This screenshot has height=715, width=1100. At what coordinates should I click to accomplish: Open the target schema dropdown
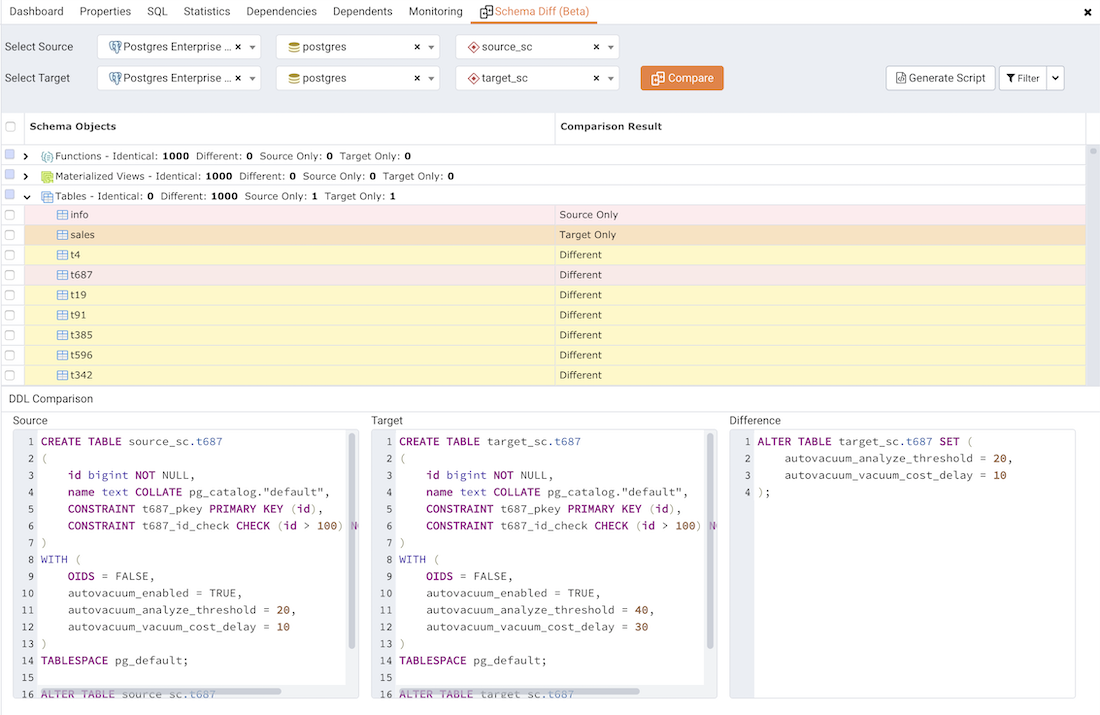(x=611, y=79)
